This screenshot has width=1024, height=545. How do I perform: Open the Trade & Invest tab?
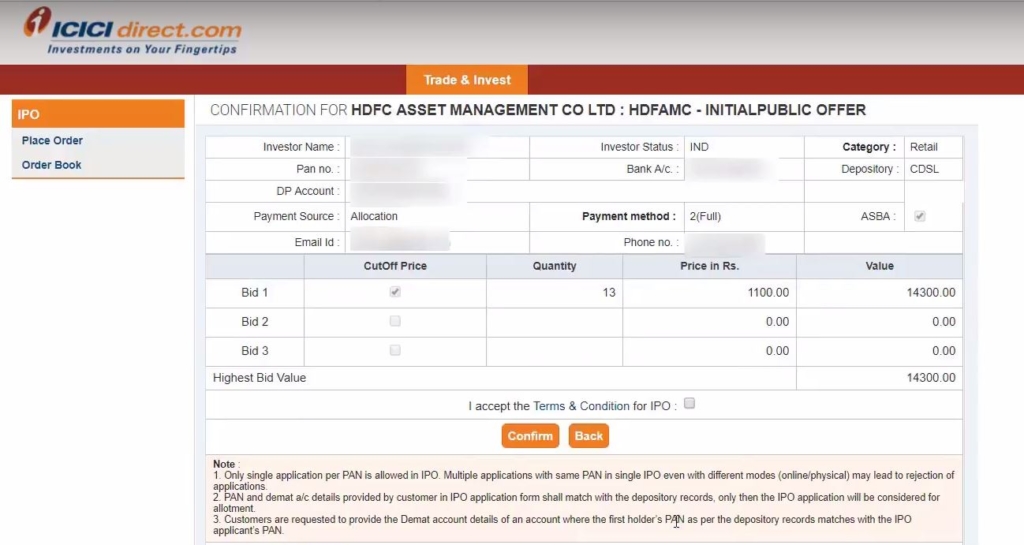(467, 80)
